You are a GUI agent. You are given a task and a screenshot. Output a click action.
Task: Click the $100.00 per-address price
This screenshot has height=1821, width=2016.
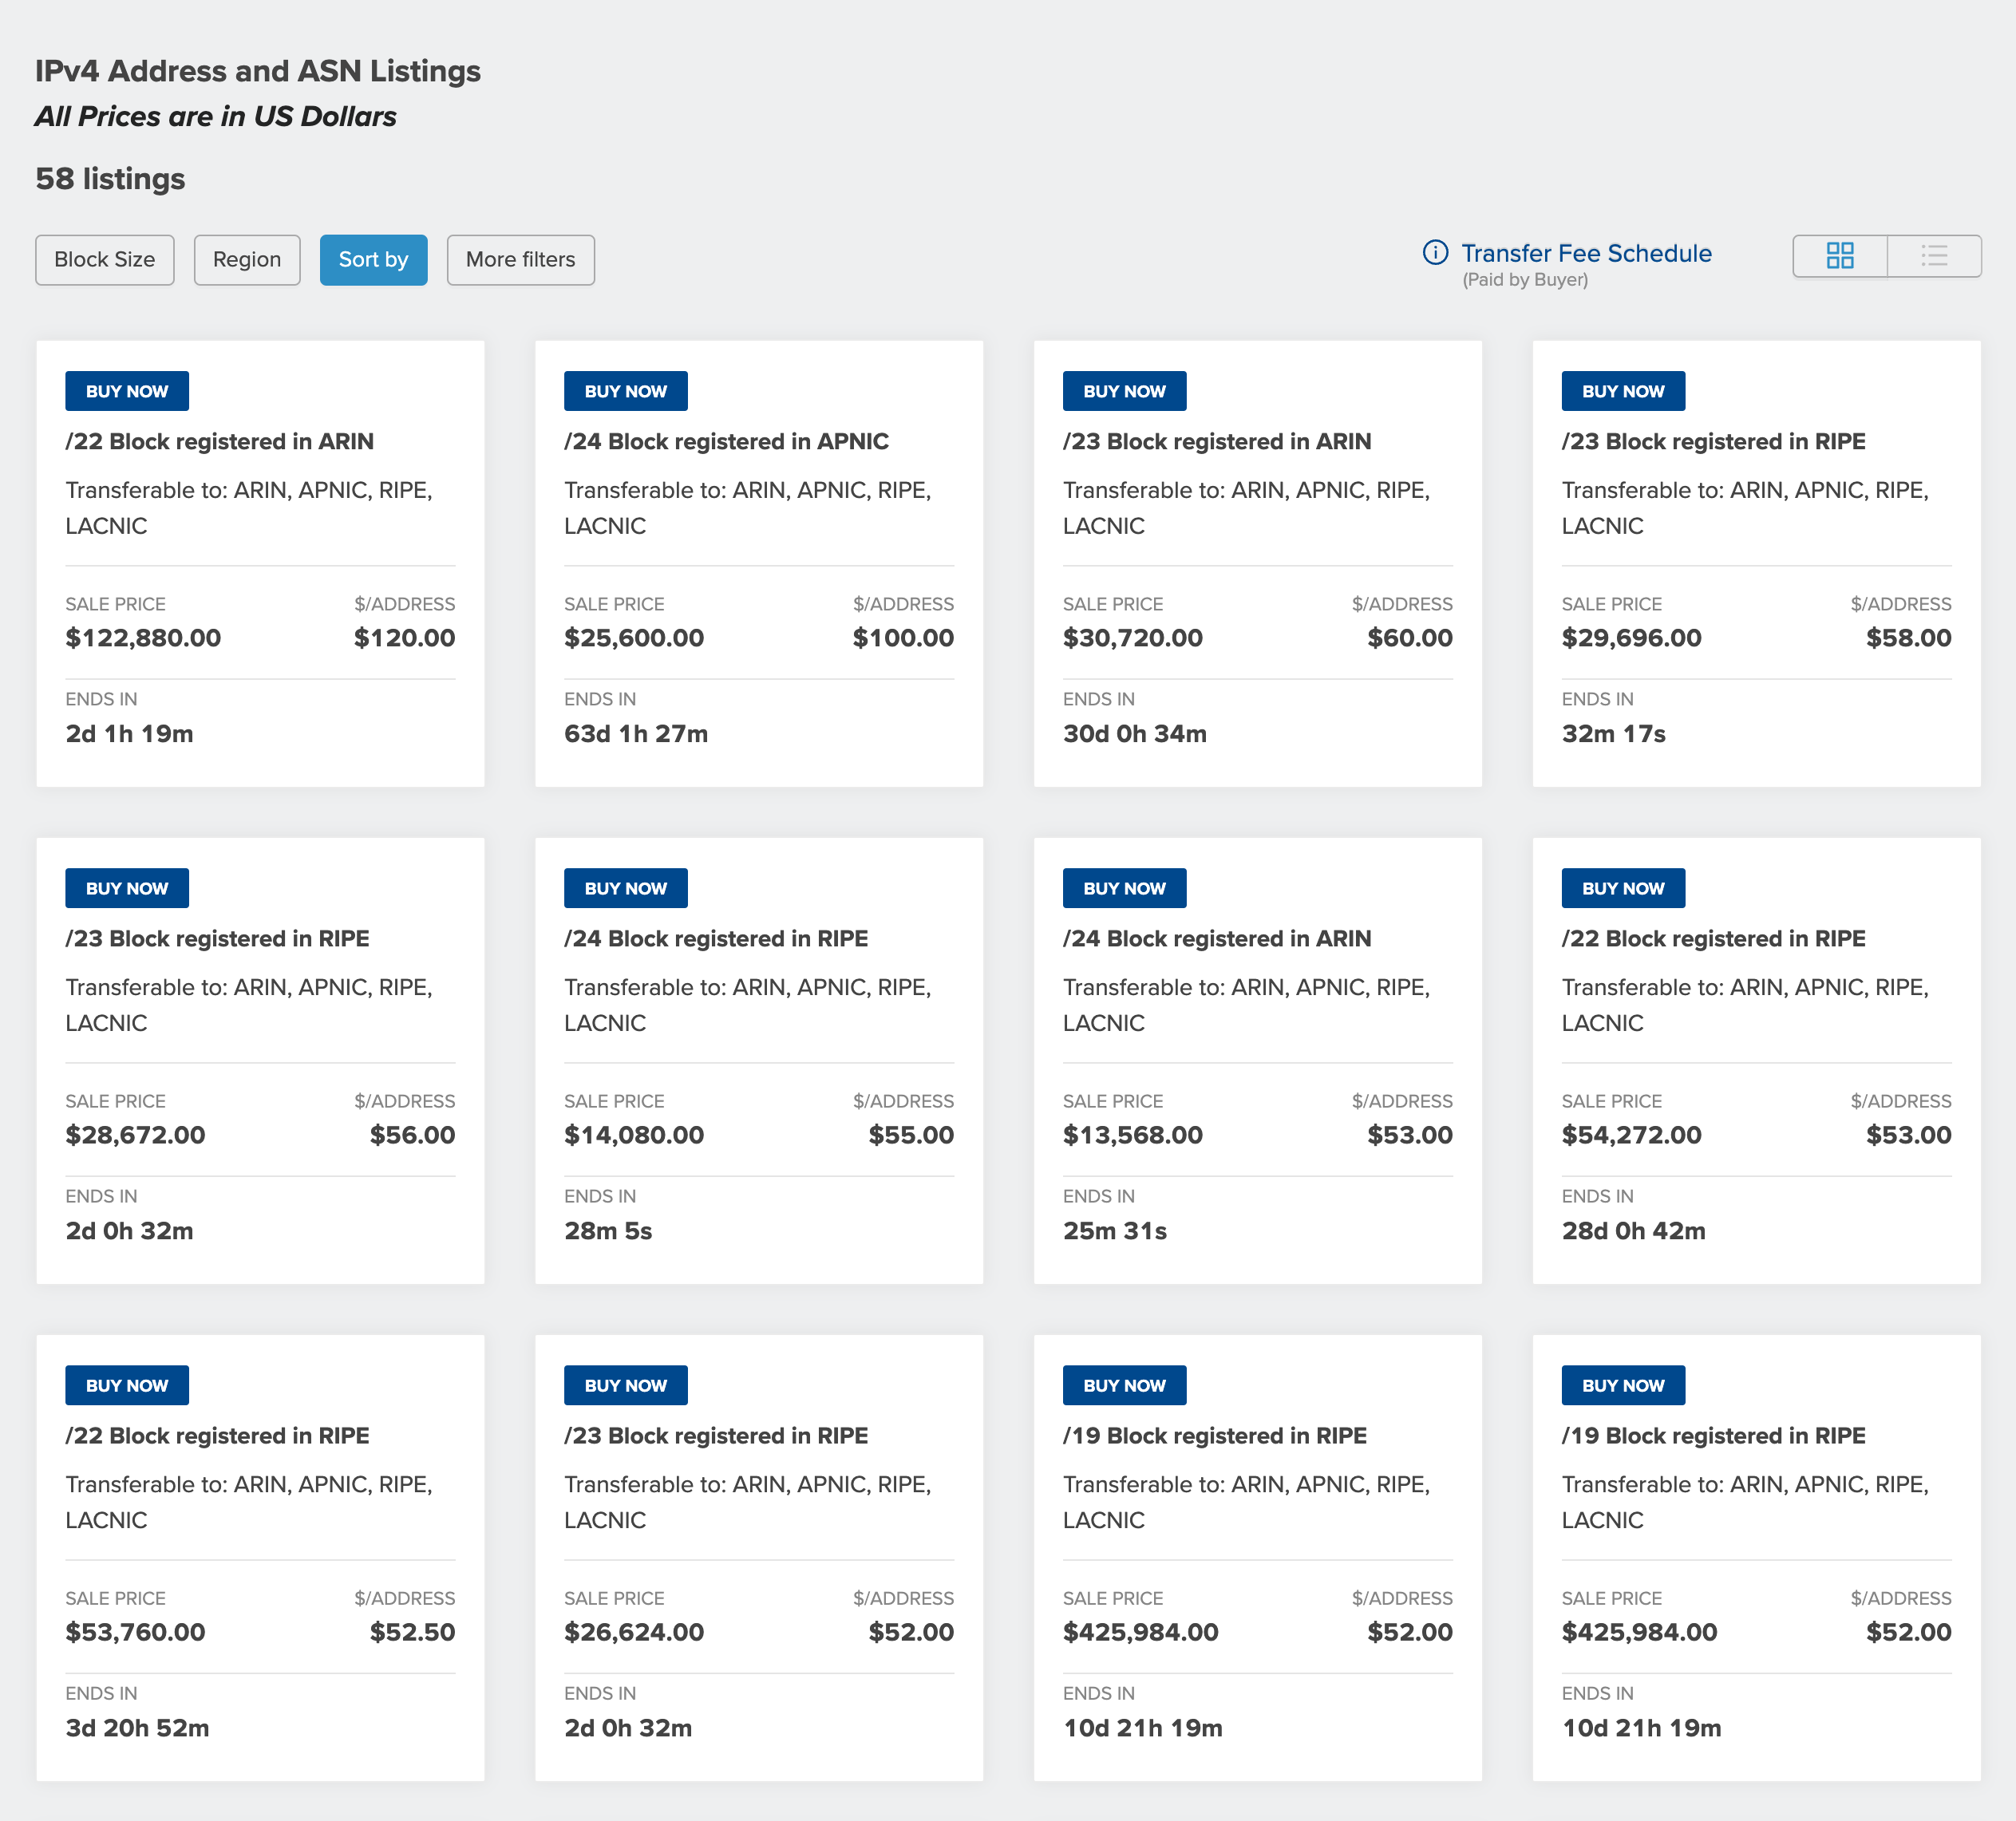pos(903,638)
